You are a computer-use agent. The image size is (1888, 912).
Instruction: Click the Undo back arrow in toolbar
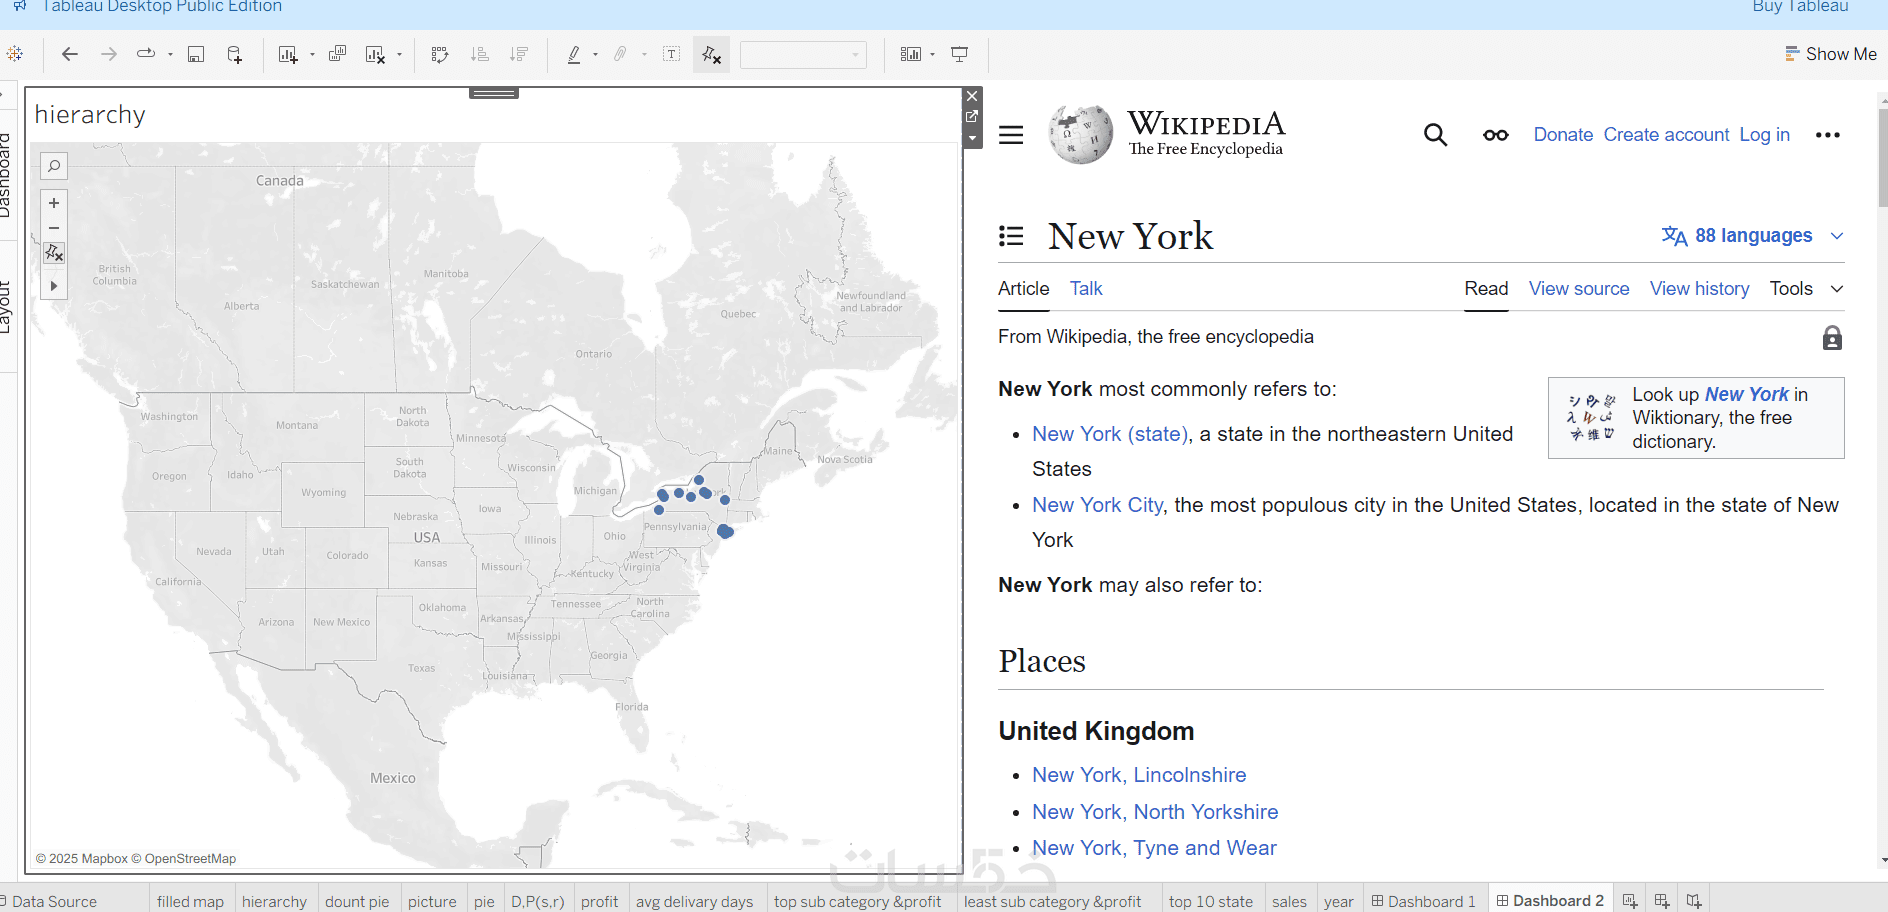pos(69,54)
